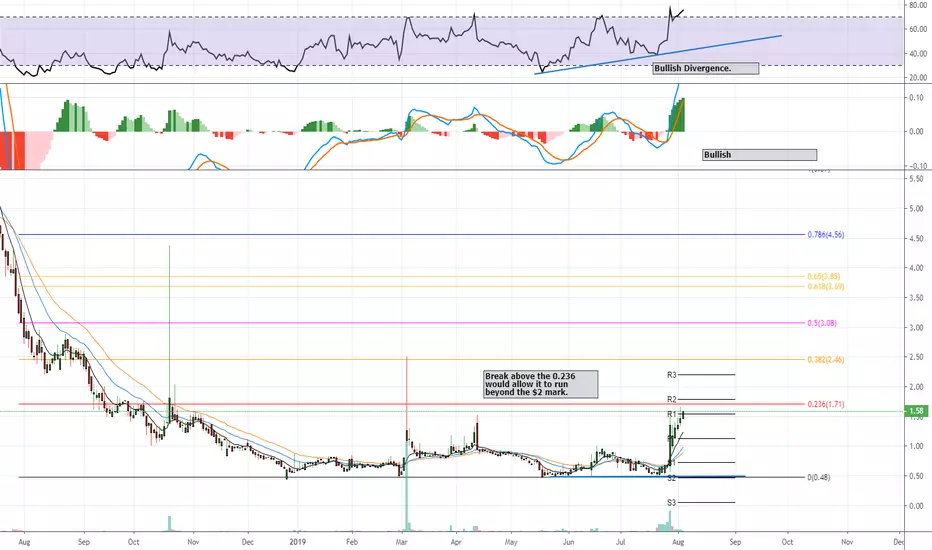Click the 'Bullish Divergence.' annotation label
Image resolution: width=932 pixels, height=550 pixels.
tap(706, 68)
